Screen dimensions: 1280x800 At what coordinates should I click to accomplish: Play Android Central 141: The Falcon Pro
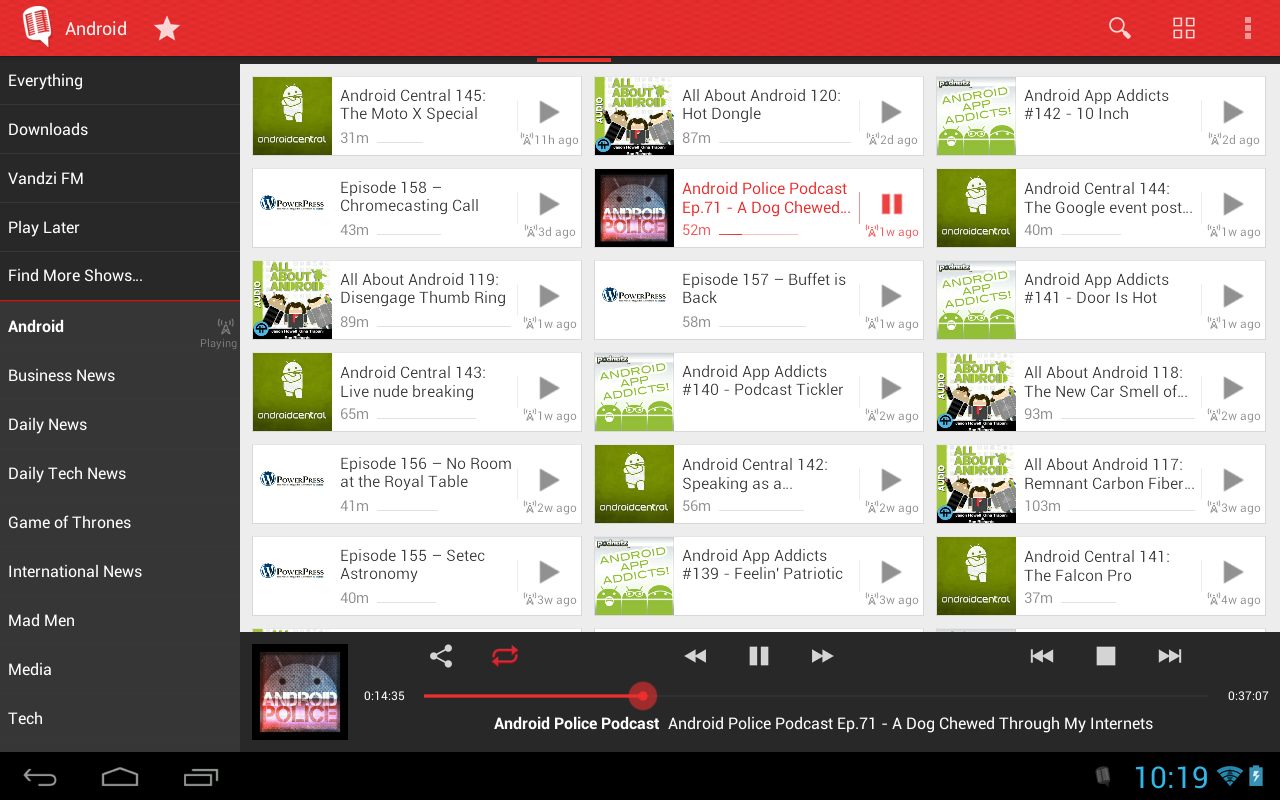1233,572
